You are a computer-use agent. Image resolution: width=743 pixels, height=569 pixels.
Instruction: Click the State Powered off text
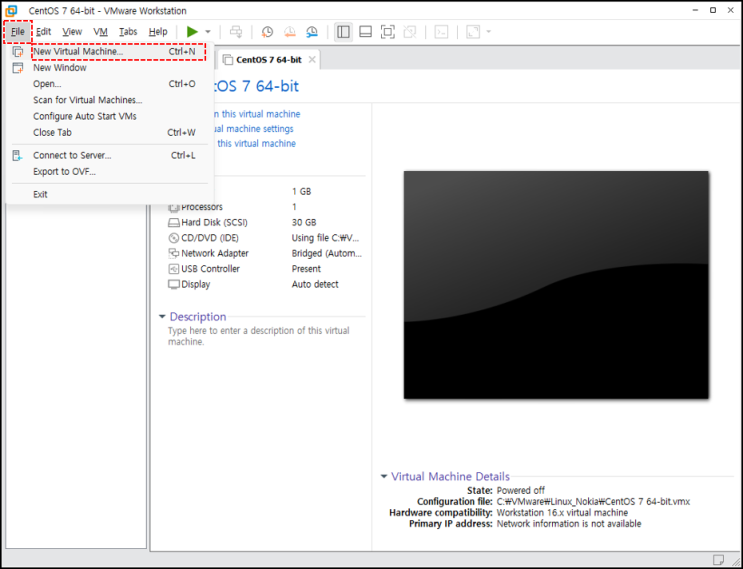click(521, 490)
